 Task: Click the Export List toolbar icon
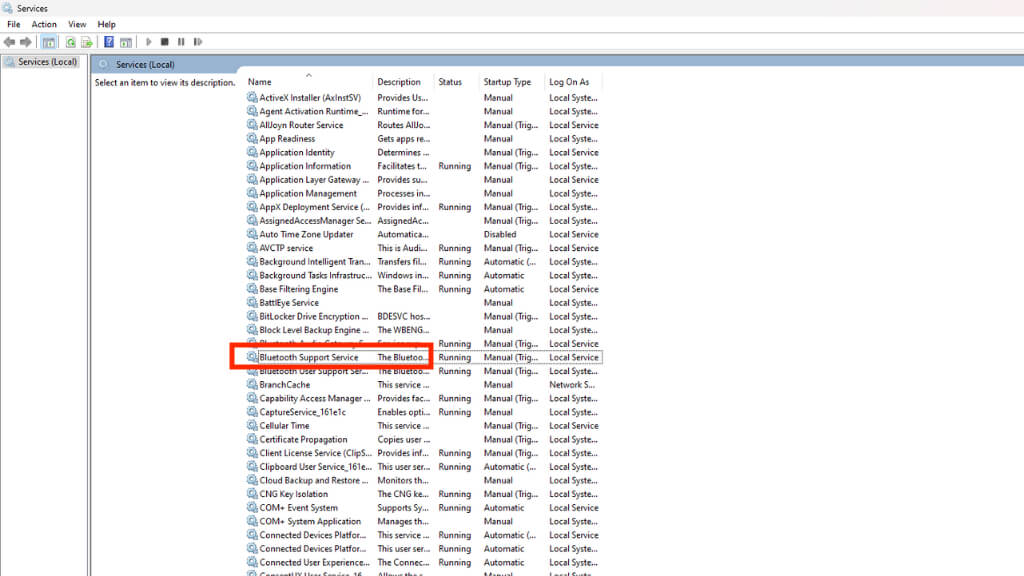86,42
